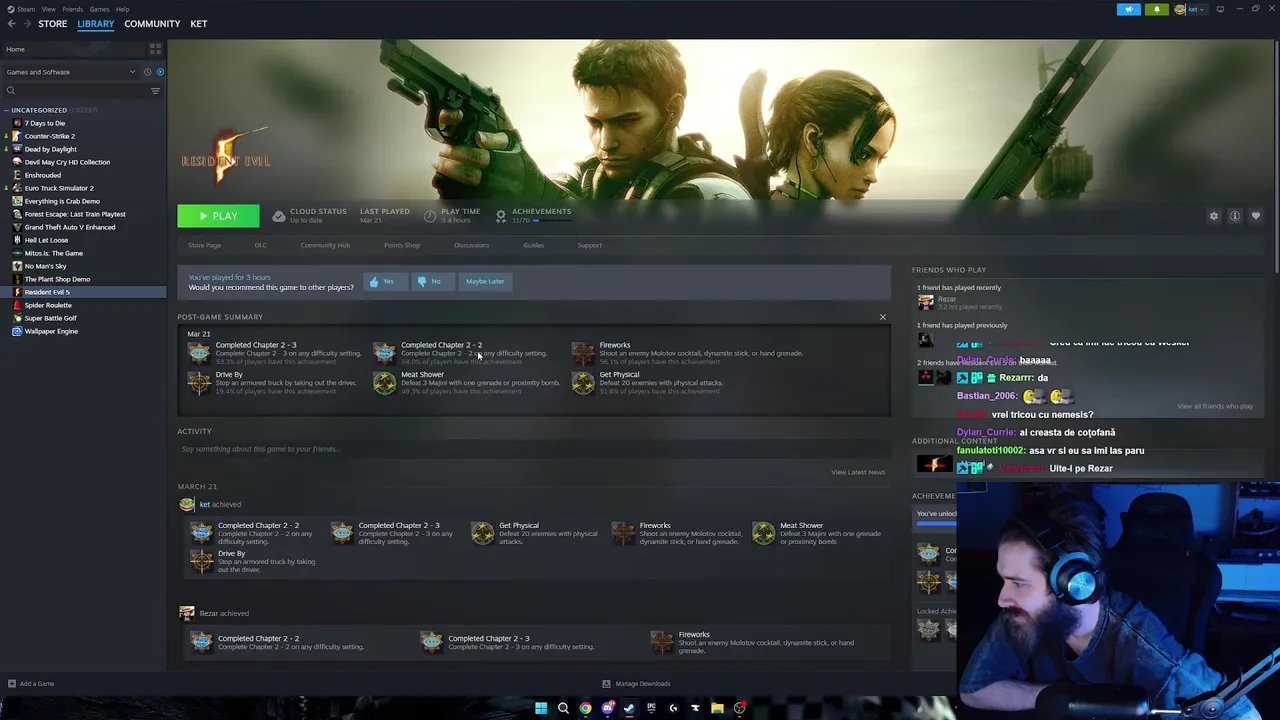Open advanced library filter options icon
Image resolution: width=1280 pixels, height=720 pixels.
coord(155,91)
